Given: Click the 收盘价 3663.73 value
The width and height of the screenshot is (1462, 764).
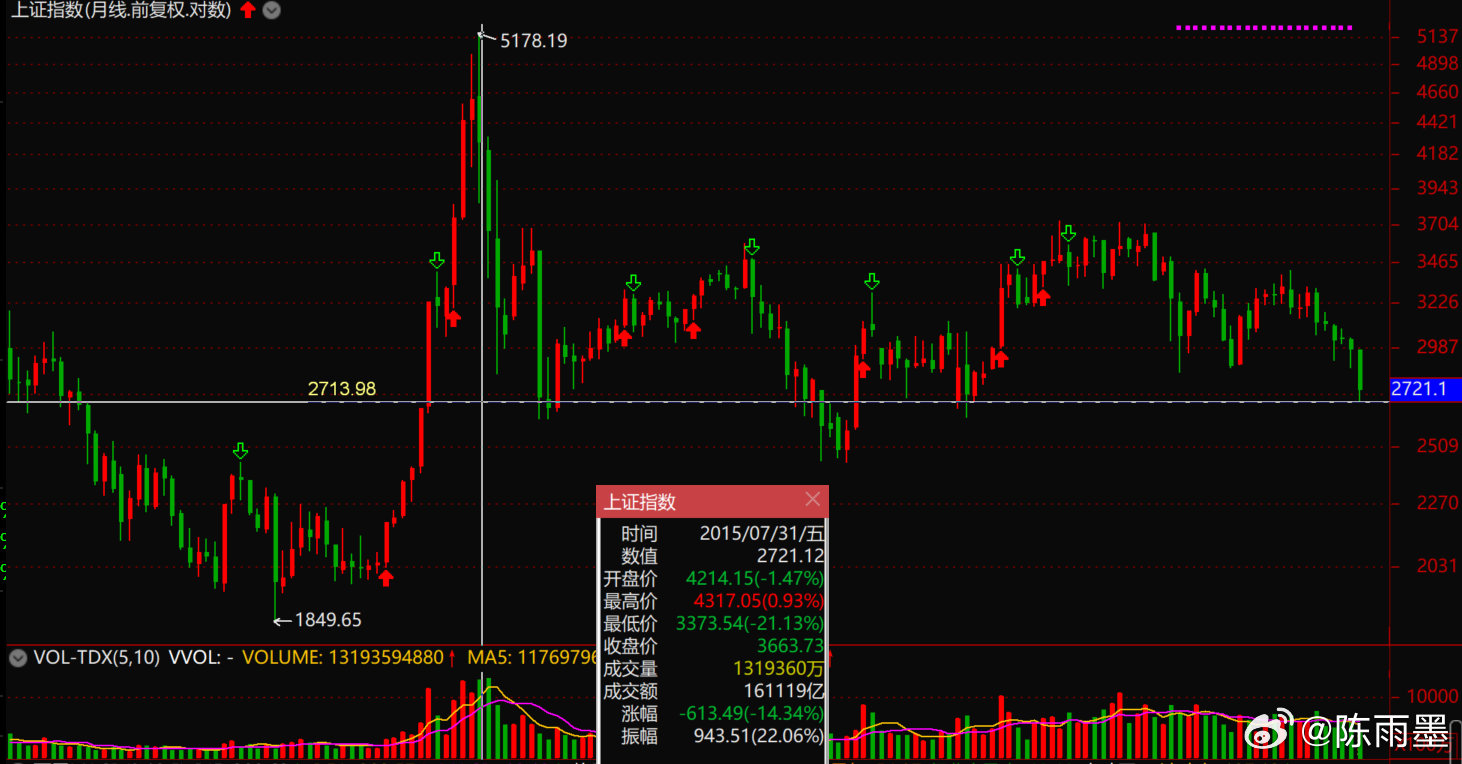Looking at the screenshot, I should click(790, 646).
